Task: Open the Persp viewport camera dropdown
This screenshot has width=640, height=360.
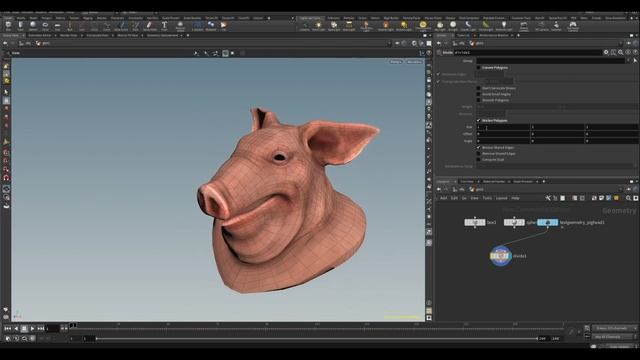Action: 396,62
